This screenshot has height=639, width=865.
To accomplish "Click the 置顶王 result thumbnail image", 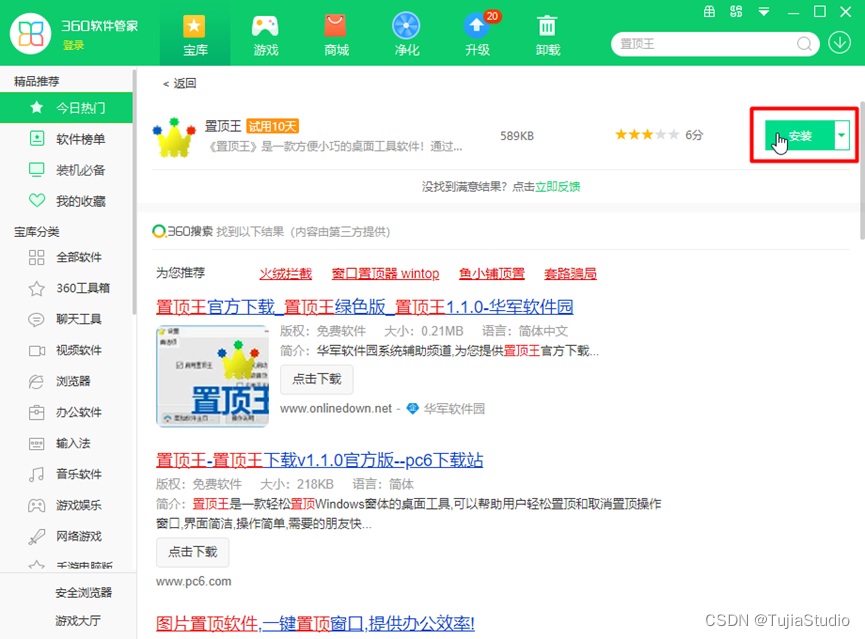I will coord(212,376).
